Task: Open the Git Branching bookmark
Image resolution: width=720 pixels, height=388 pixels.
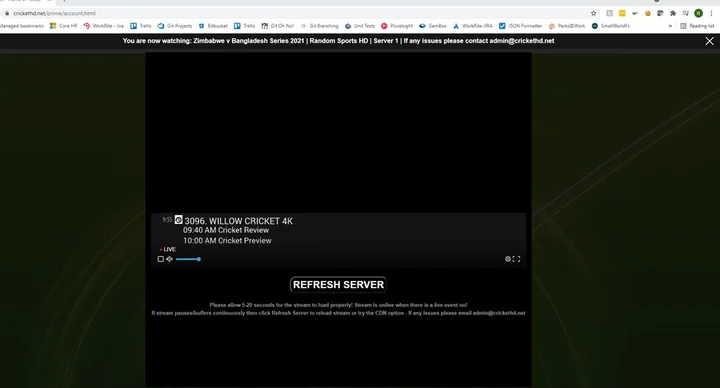Action: (x=320, y=26)
